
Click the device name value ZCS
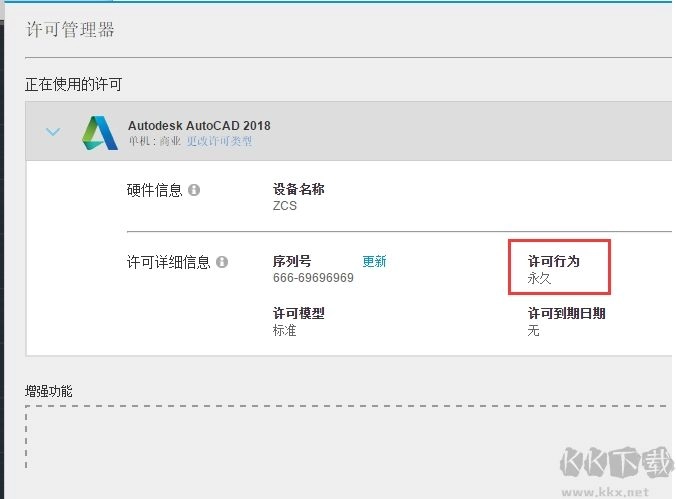(x=285, y=205)
